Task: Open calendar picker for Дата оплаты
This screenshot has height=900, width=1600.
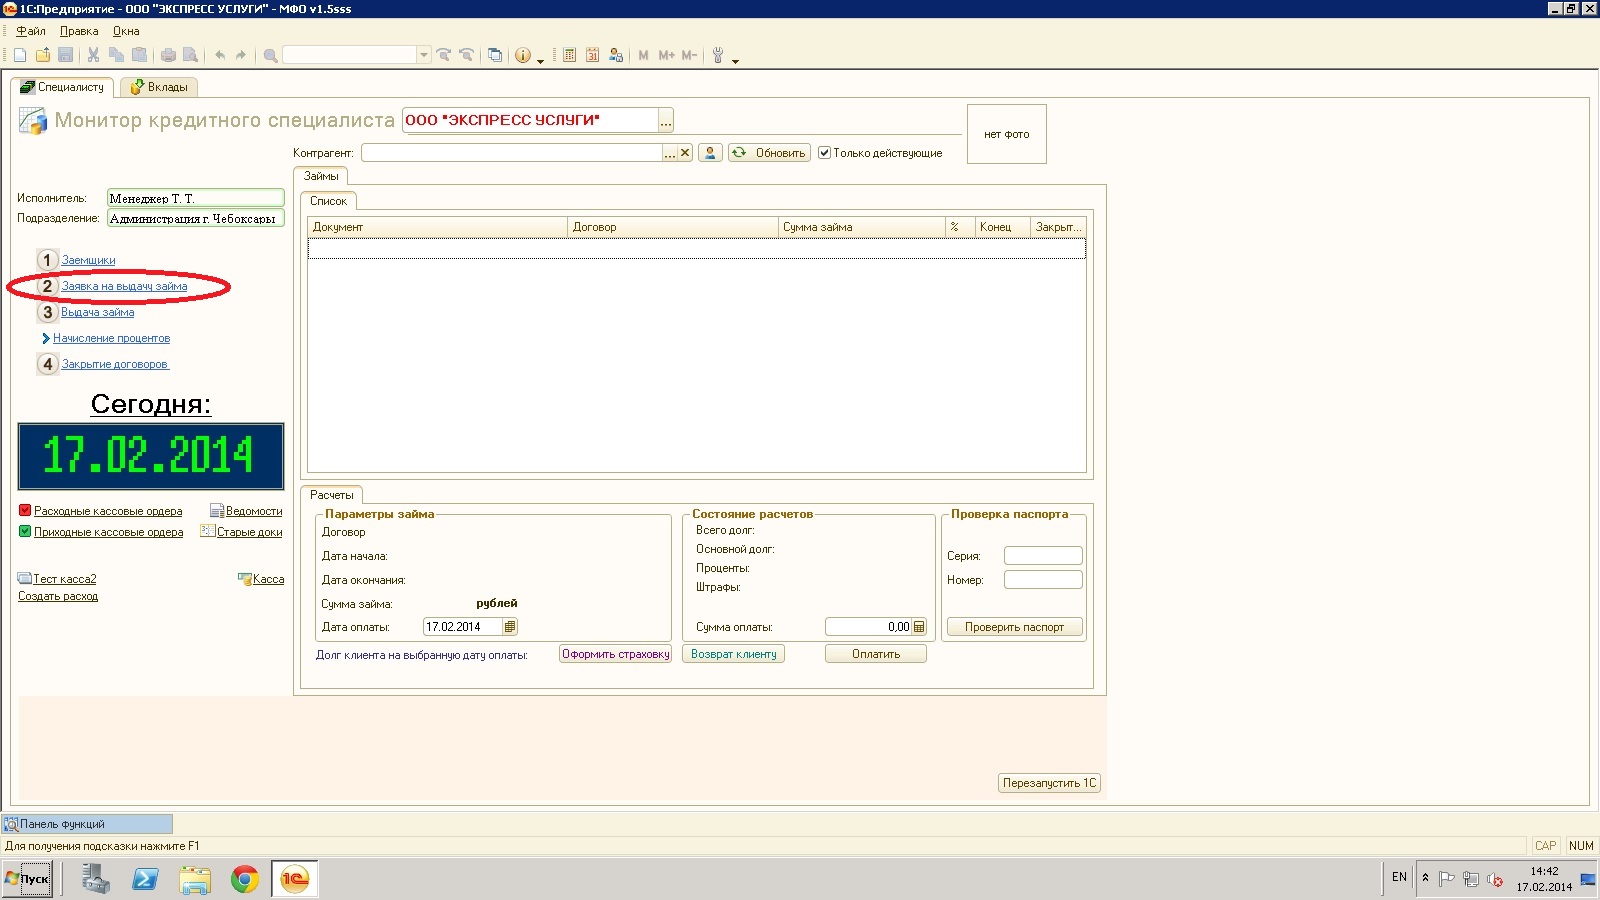Action: tap(510, 627)
